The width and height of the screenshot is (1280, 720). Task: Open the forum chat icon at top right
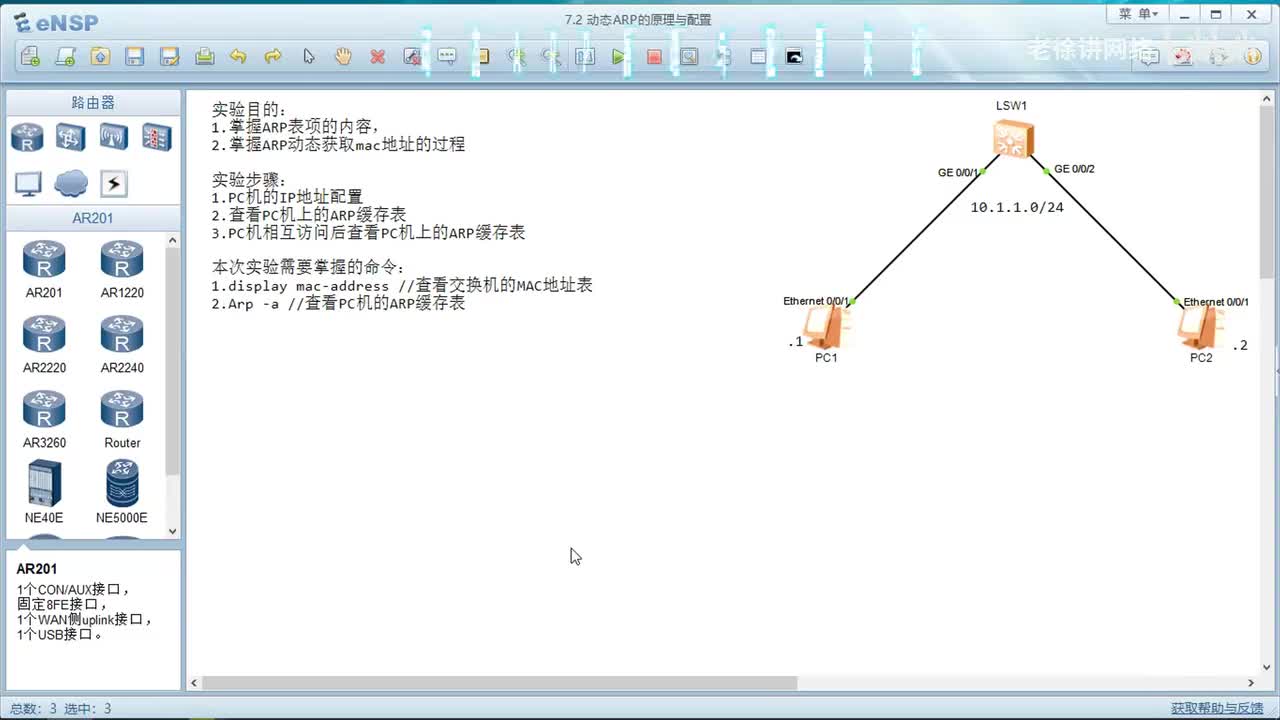click(1150, 57)
